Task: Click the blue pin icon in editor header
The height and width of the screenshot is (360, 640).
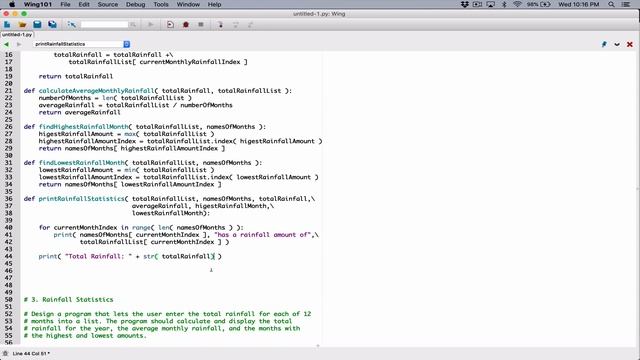Action: pyautogui.click(x=604, y=44)
